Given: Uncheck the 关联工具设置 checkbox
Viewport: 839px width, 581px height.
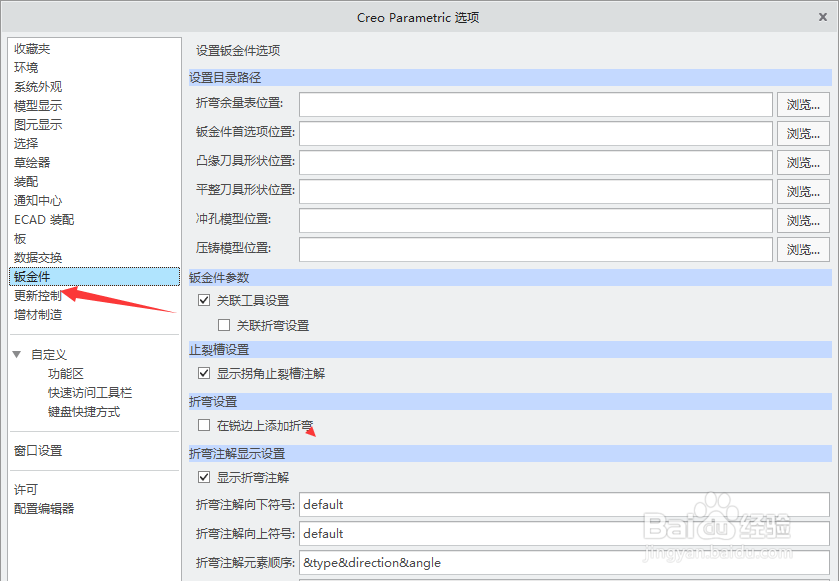Looking at the screenshot, I should (204, 300).
